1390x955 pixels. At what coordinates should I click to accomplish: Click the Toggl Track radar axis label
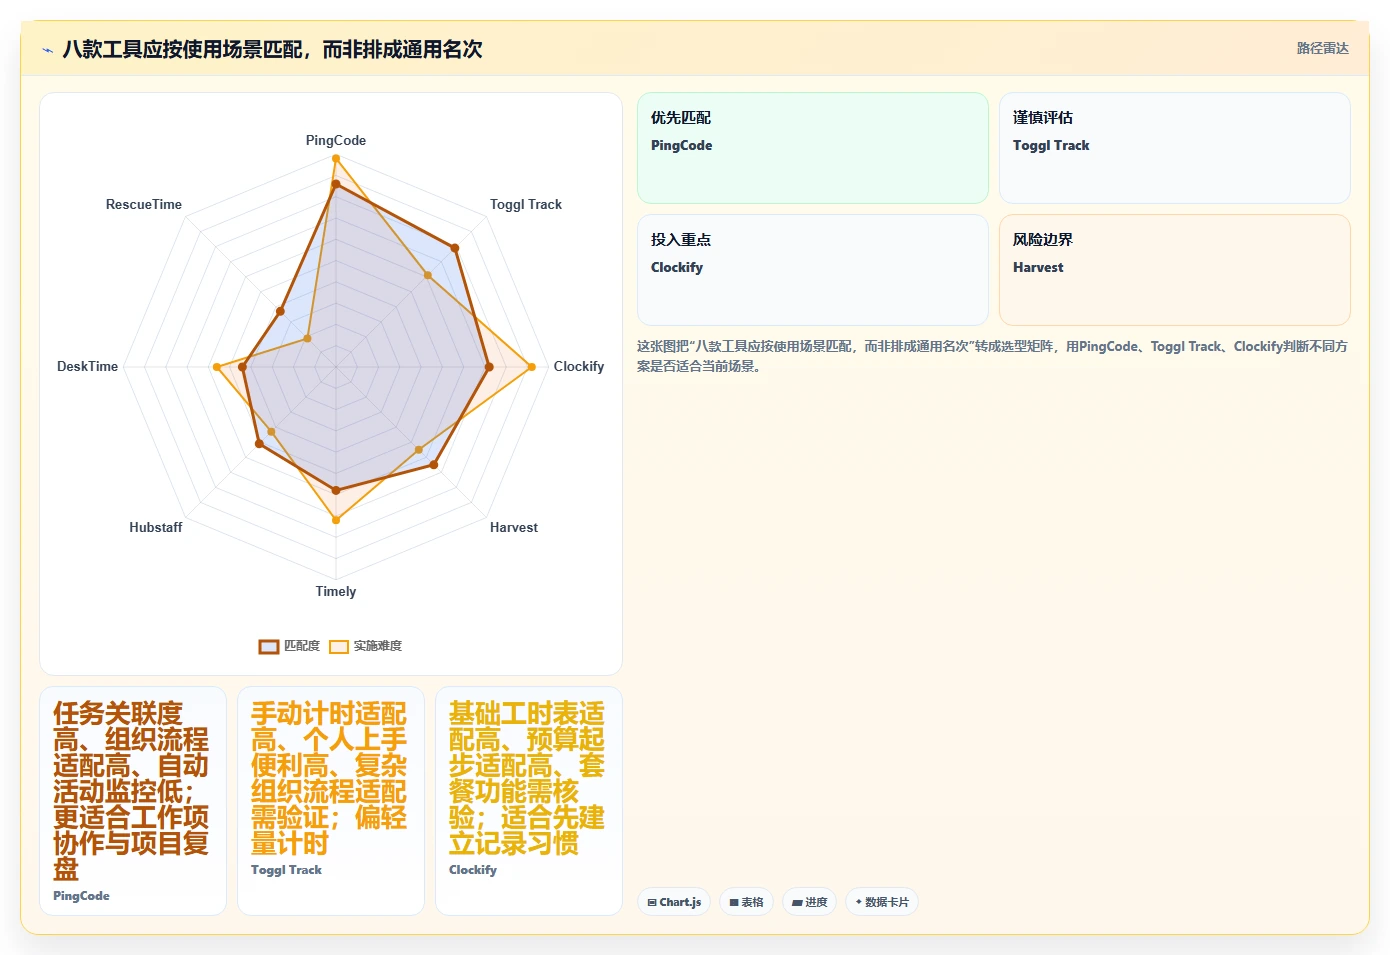point(526,204)
